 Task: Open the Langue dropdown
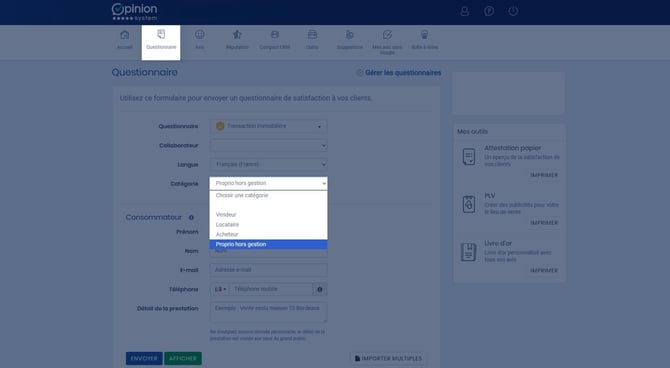coord(268,164)
